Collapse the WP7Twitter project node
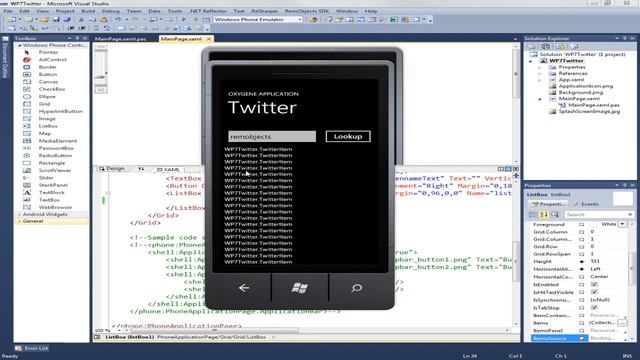640x360 pixels. coord(531,61)
